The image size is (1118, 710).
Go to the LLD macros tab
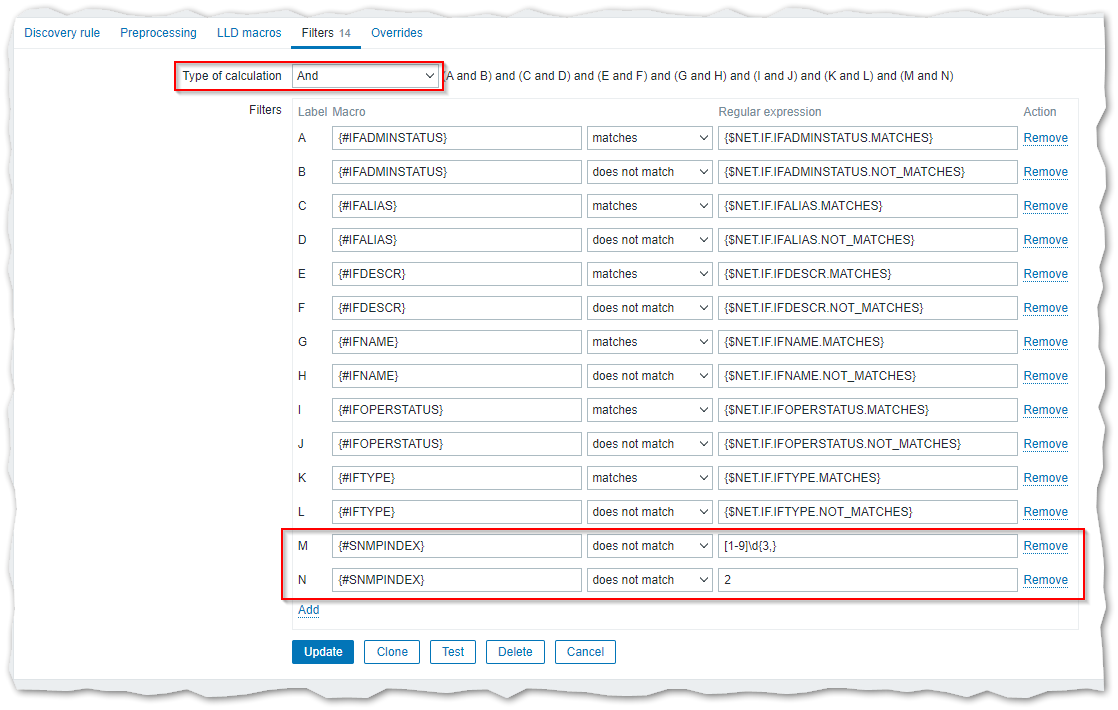pos(249,33)
